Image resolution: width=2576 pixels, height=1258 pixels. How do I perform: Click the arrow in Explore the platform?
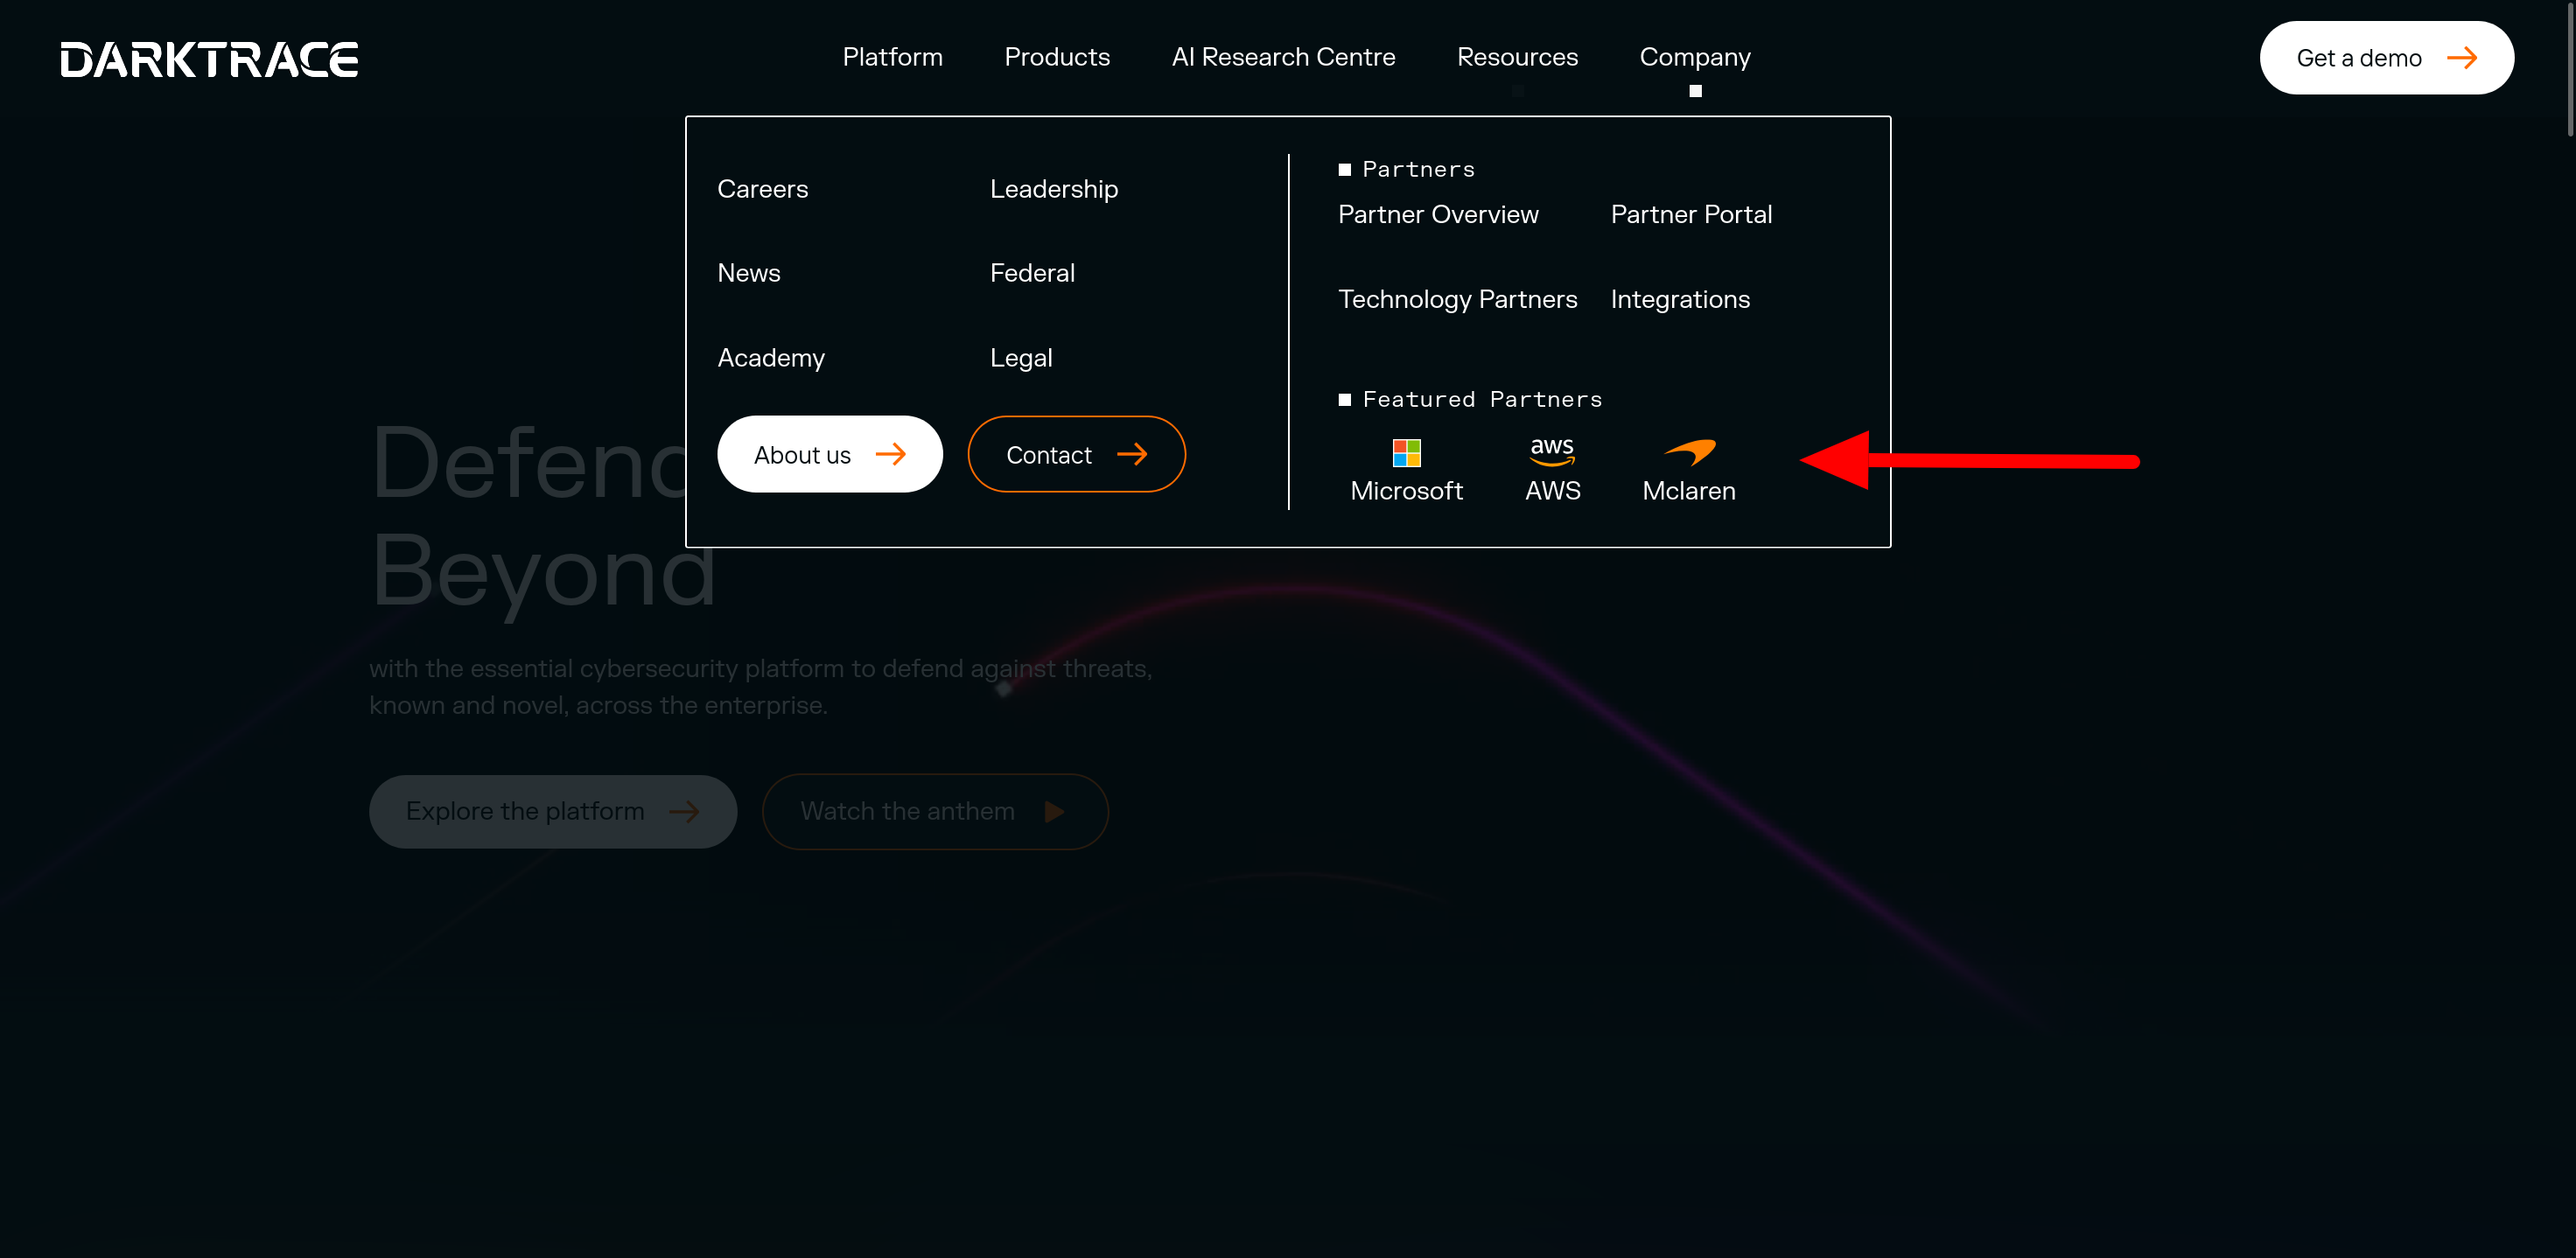684,811
